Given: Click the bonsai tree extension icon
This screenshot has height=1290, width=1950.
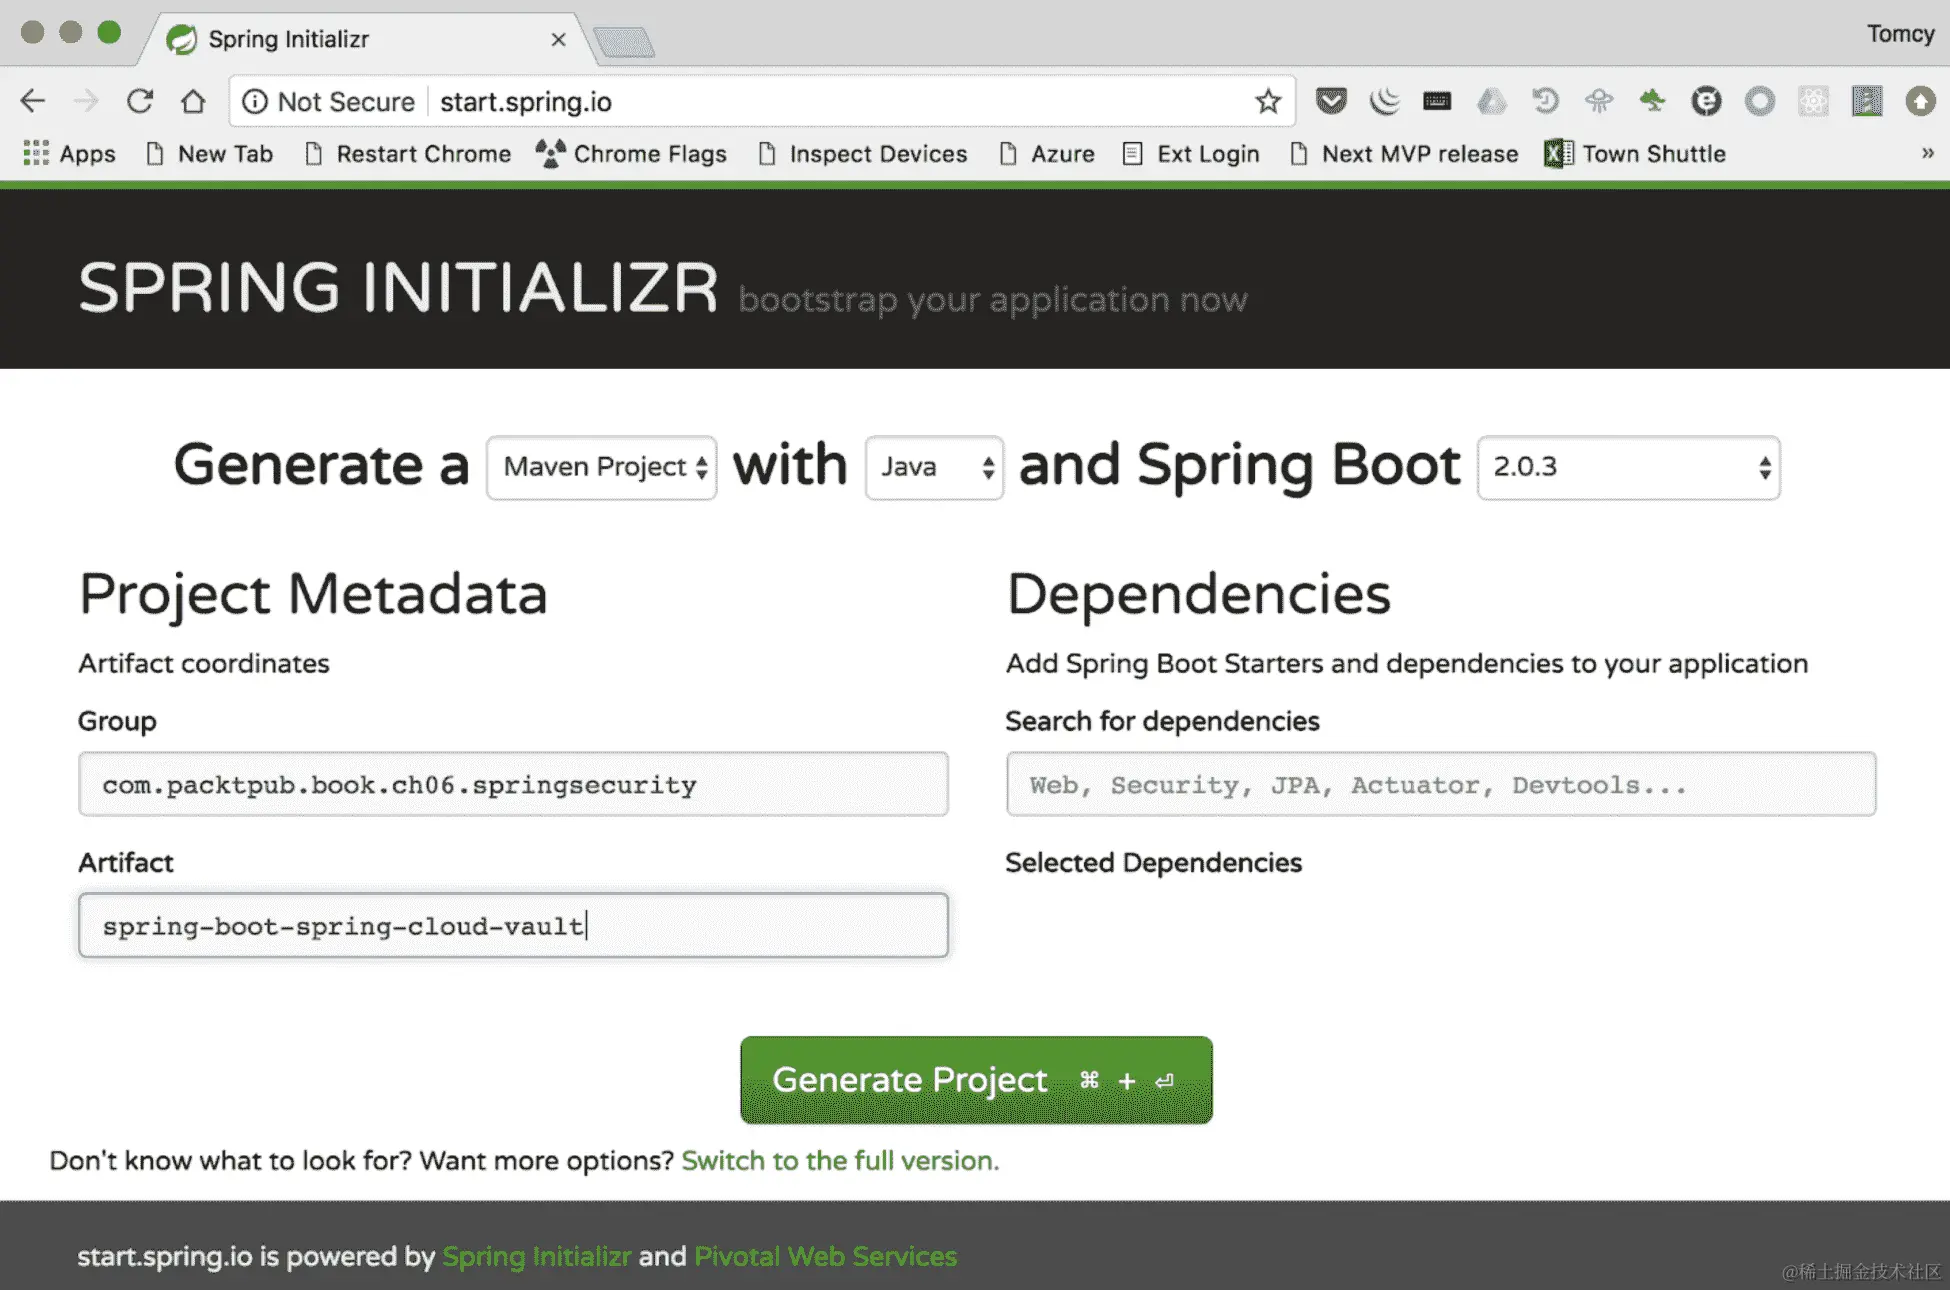Looking at the screenshot, I should (1652, 101).
